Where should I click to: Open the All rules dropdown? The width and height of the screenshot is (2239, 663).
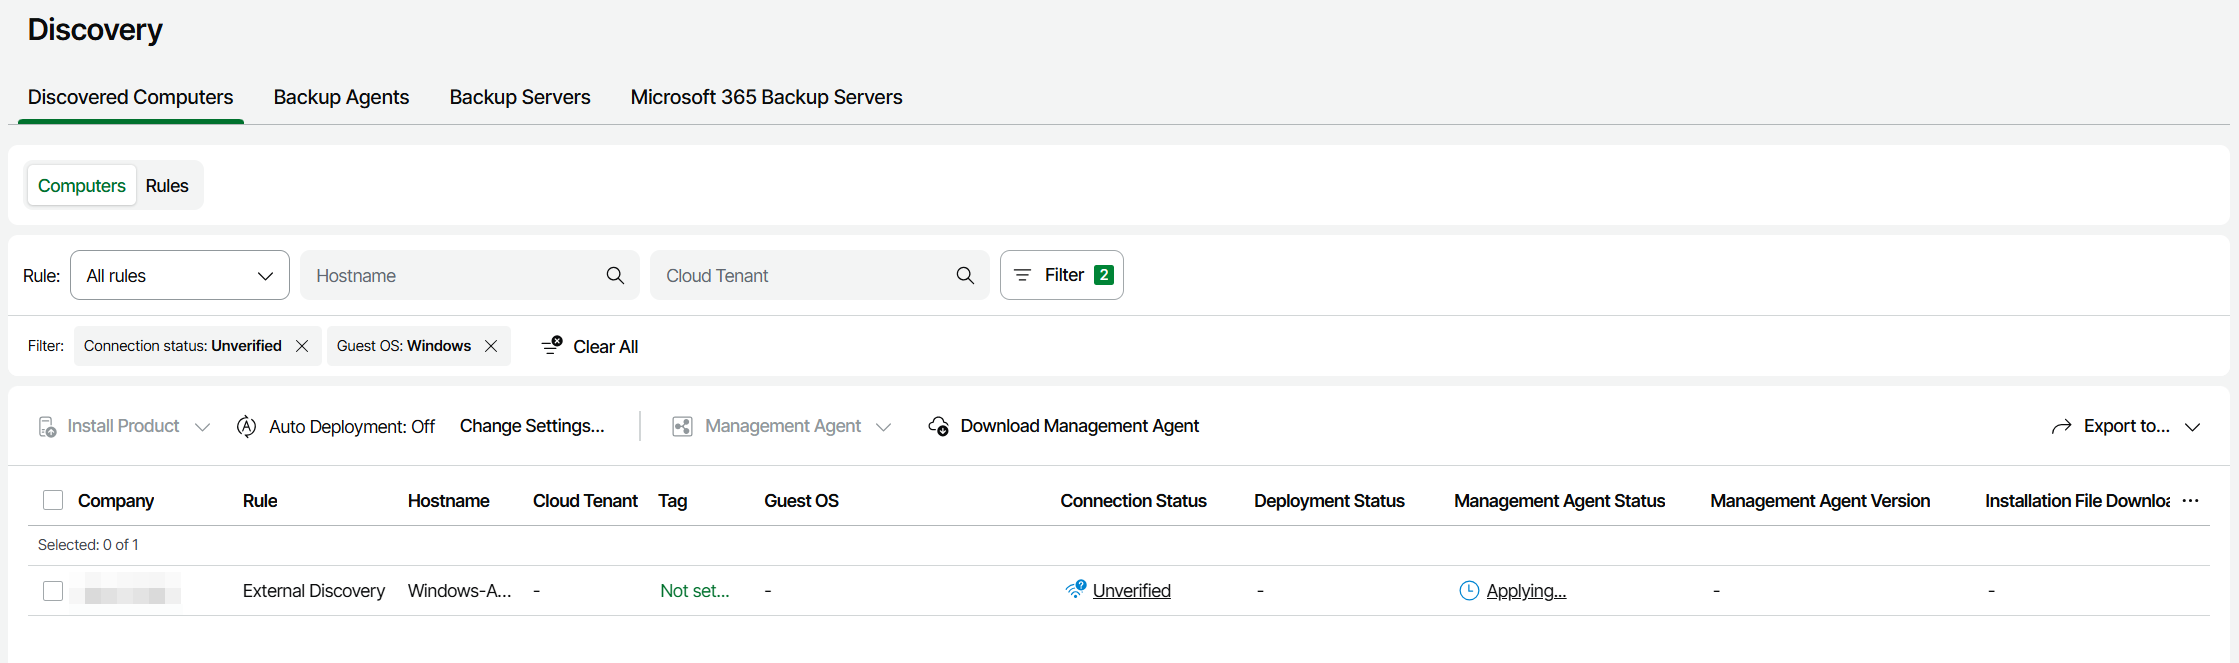tap(180, 275)
